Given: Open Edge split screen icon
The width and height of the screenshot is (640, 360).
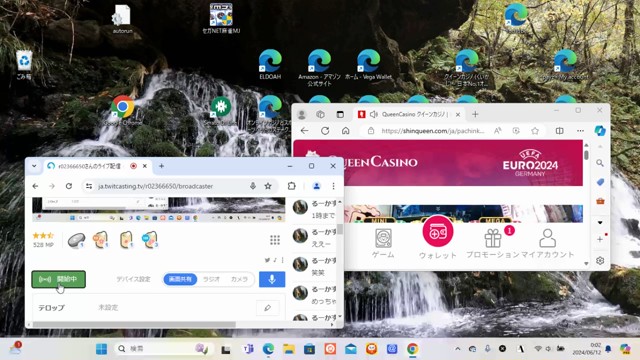Looking at the screenshot, I should click(560, 131).
